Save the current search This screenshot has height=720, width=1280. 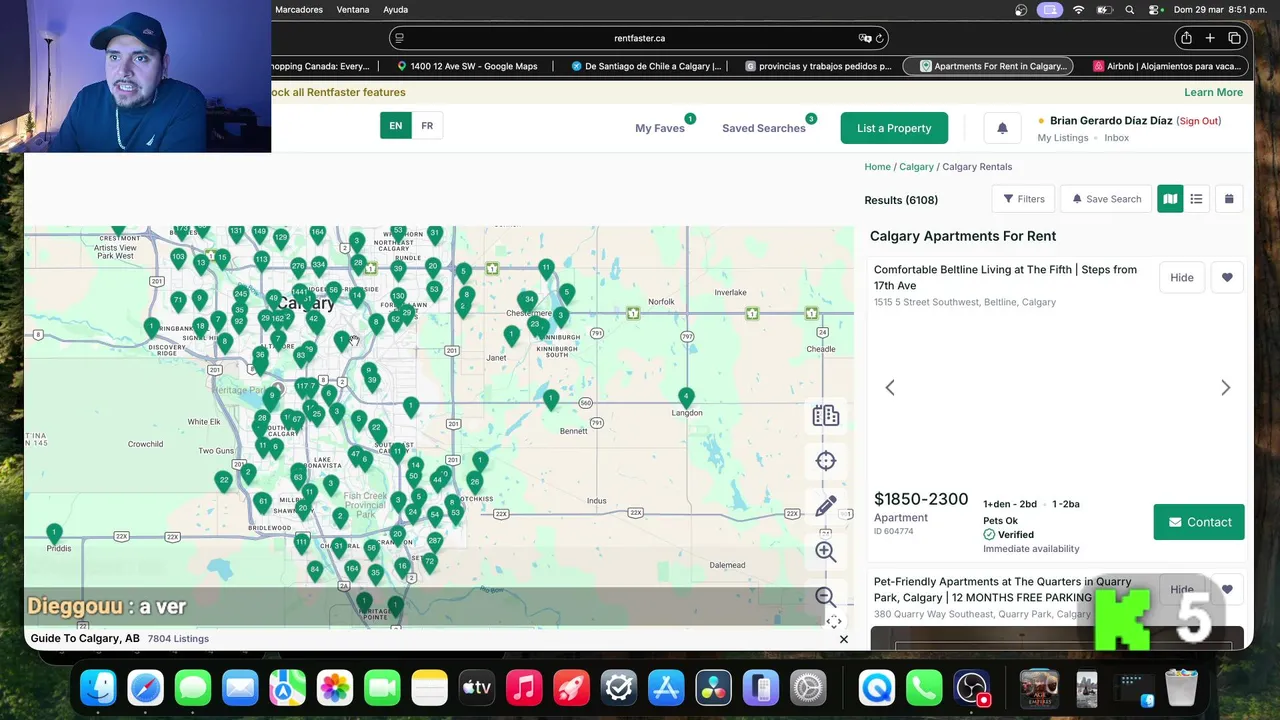pos(1106,199)
